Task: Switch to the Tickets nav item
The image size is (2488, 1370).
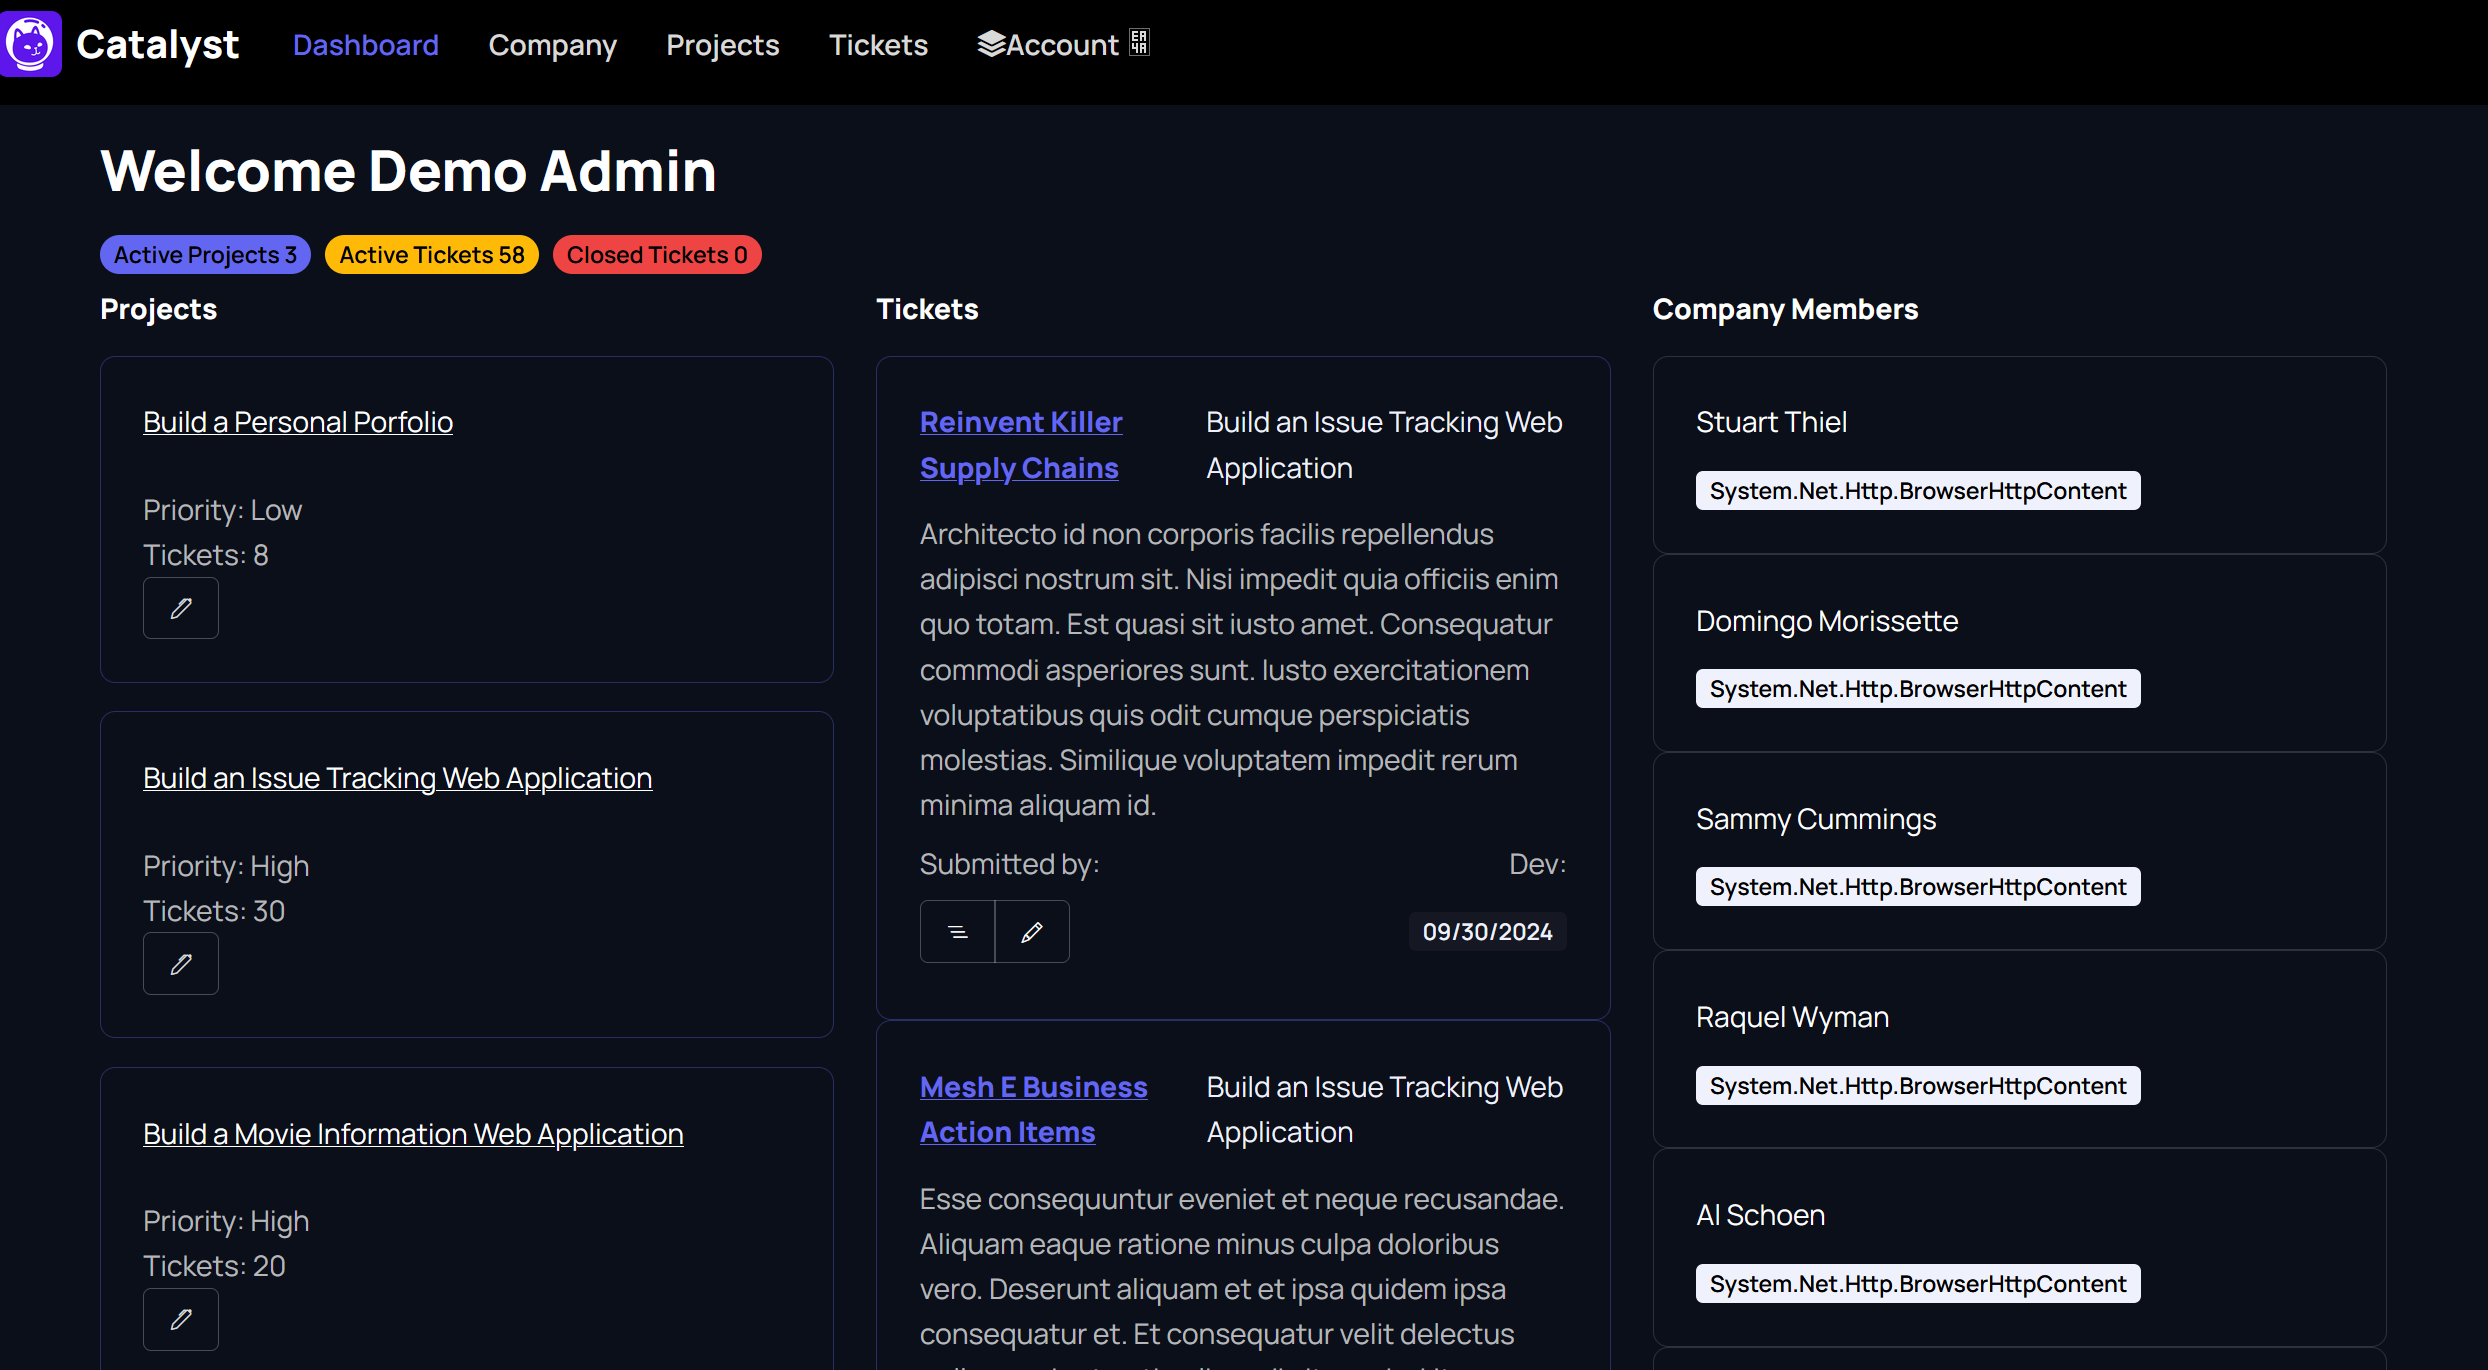Action: (x=879, y=45)
